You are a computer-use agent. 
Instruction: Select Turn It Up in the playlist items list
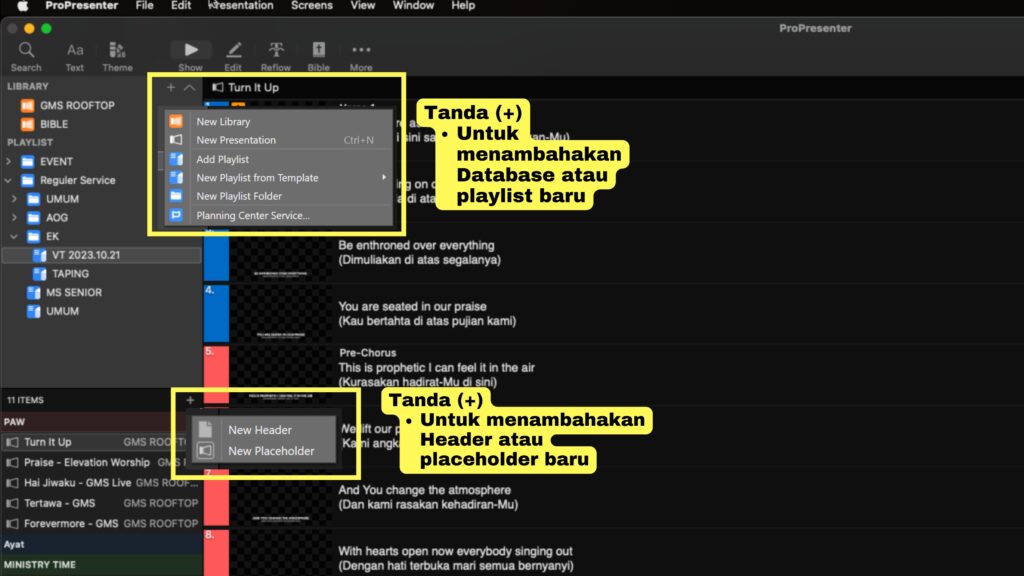[101, 442]
